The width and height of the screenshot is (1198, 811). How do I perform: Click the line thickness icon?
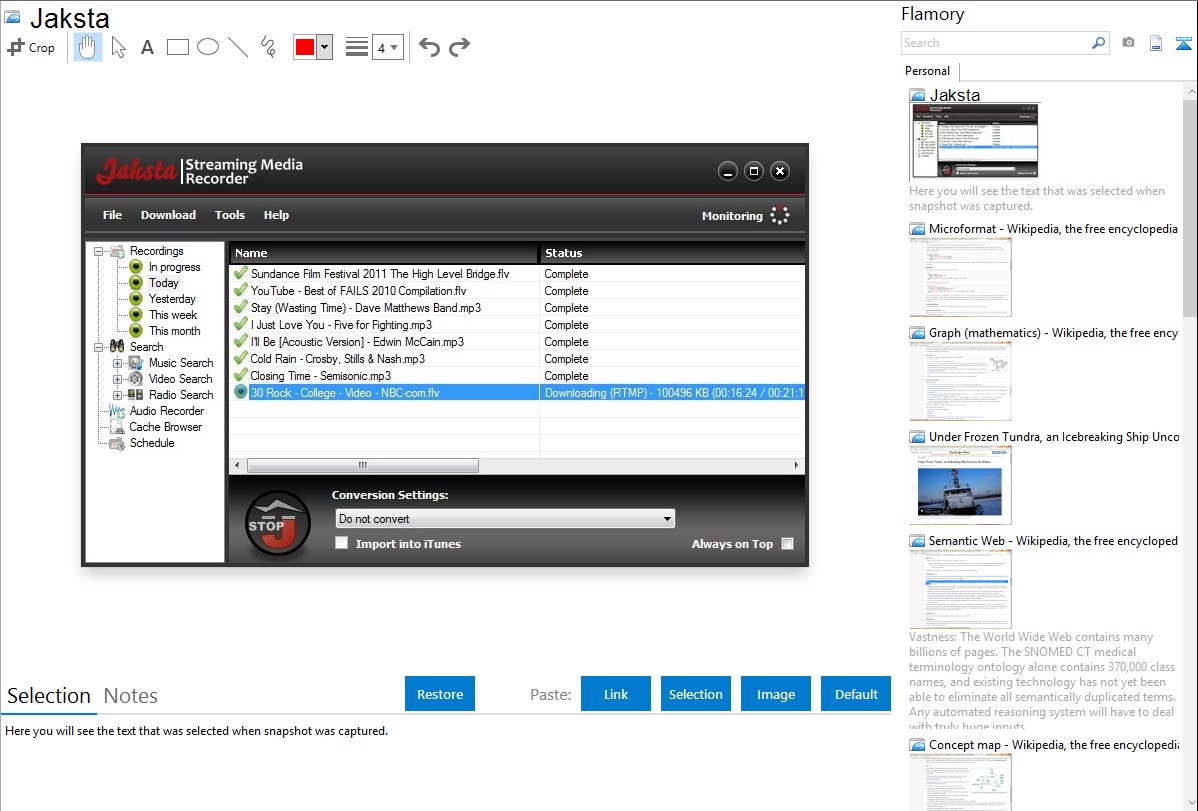357,47
